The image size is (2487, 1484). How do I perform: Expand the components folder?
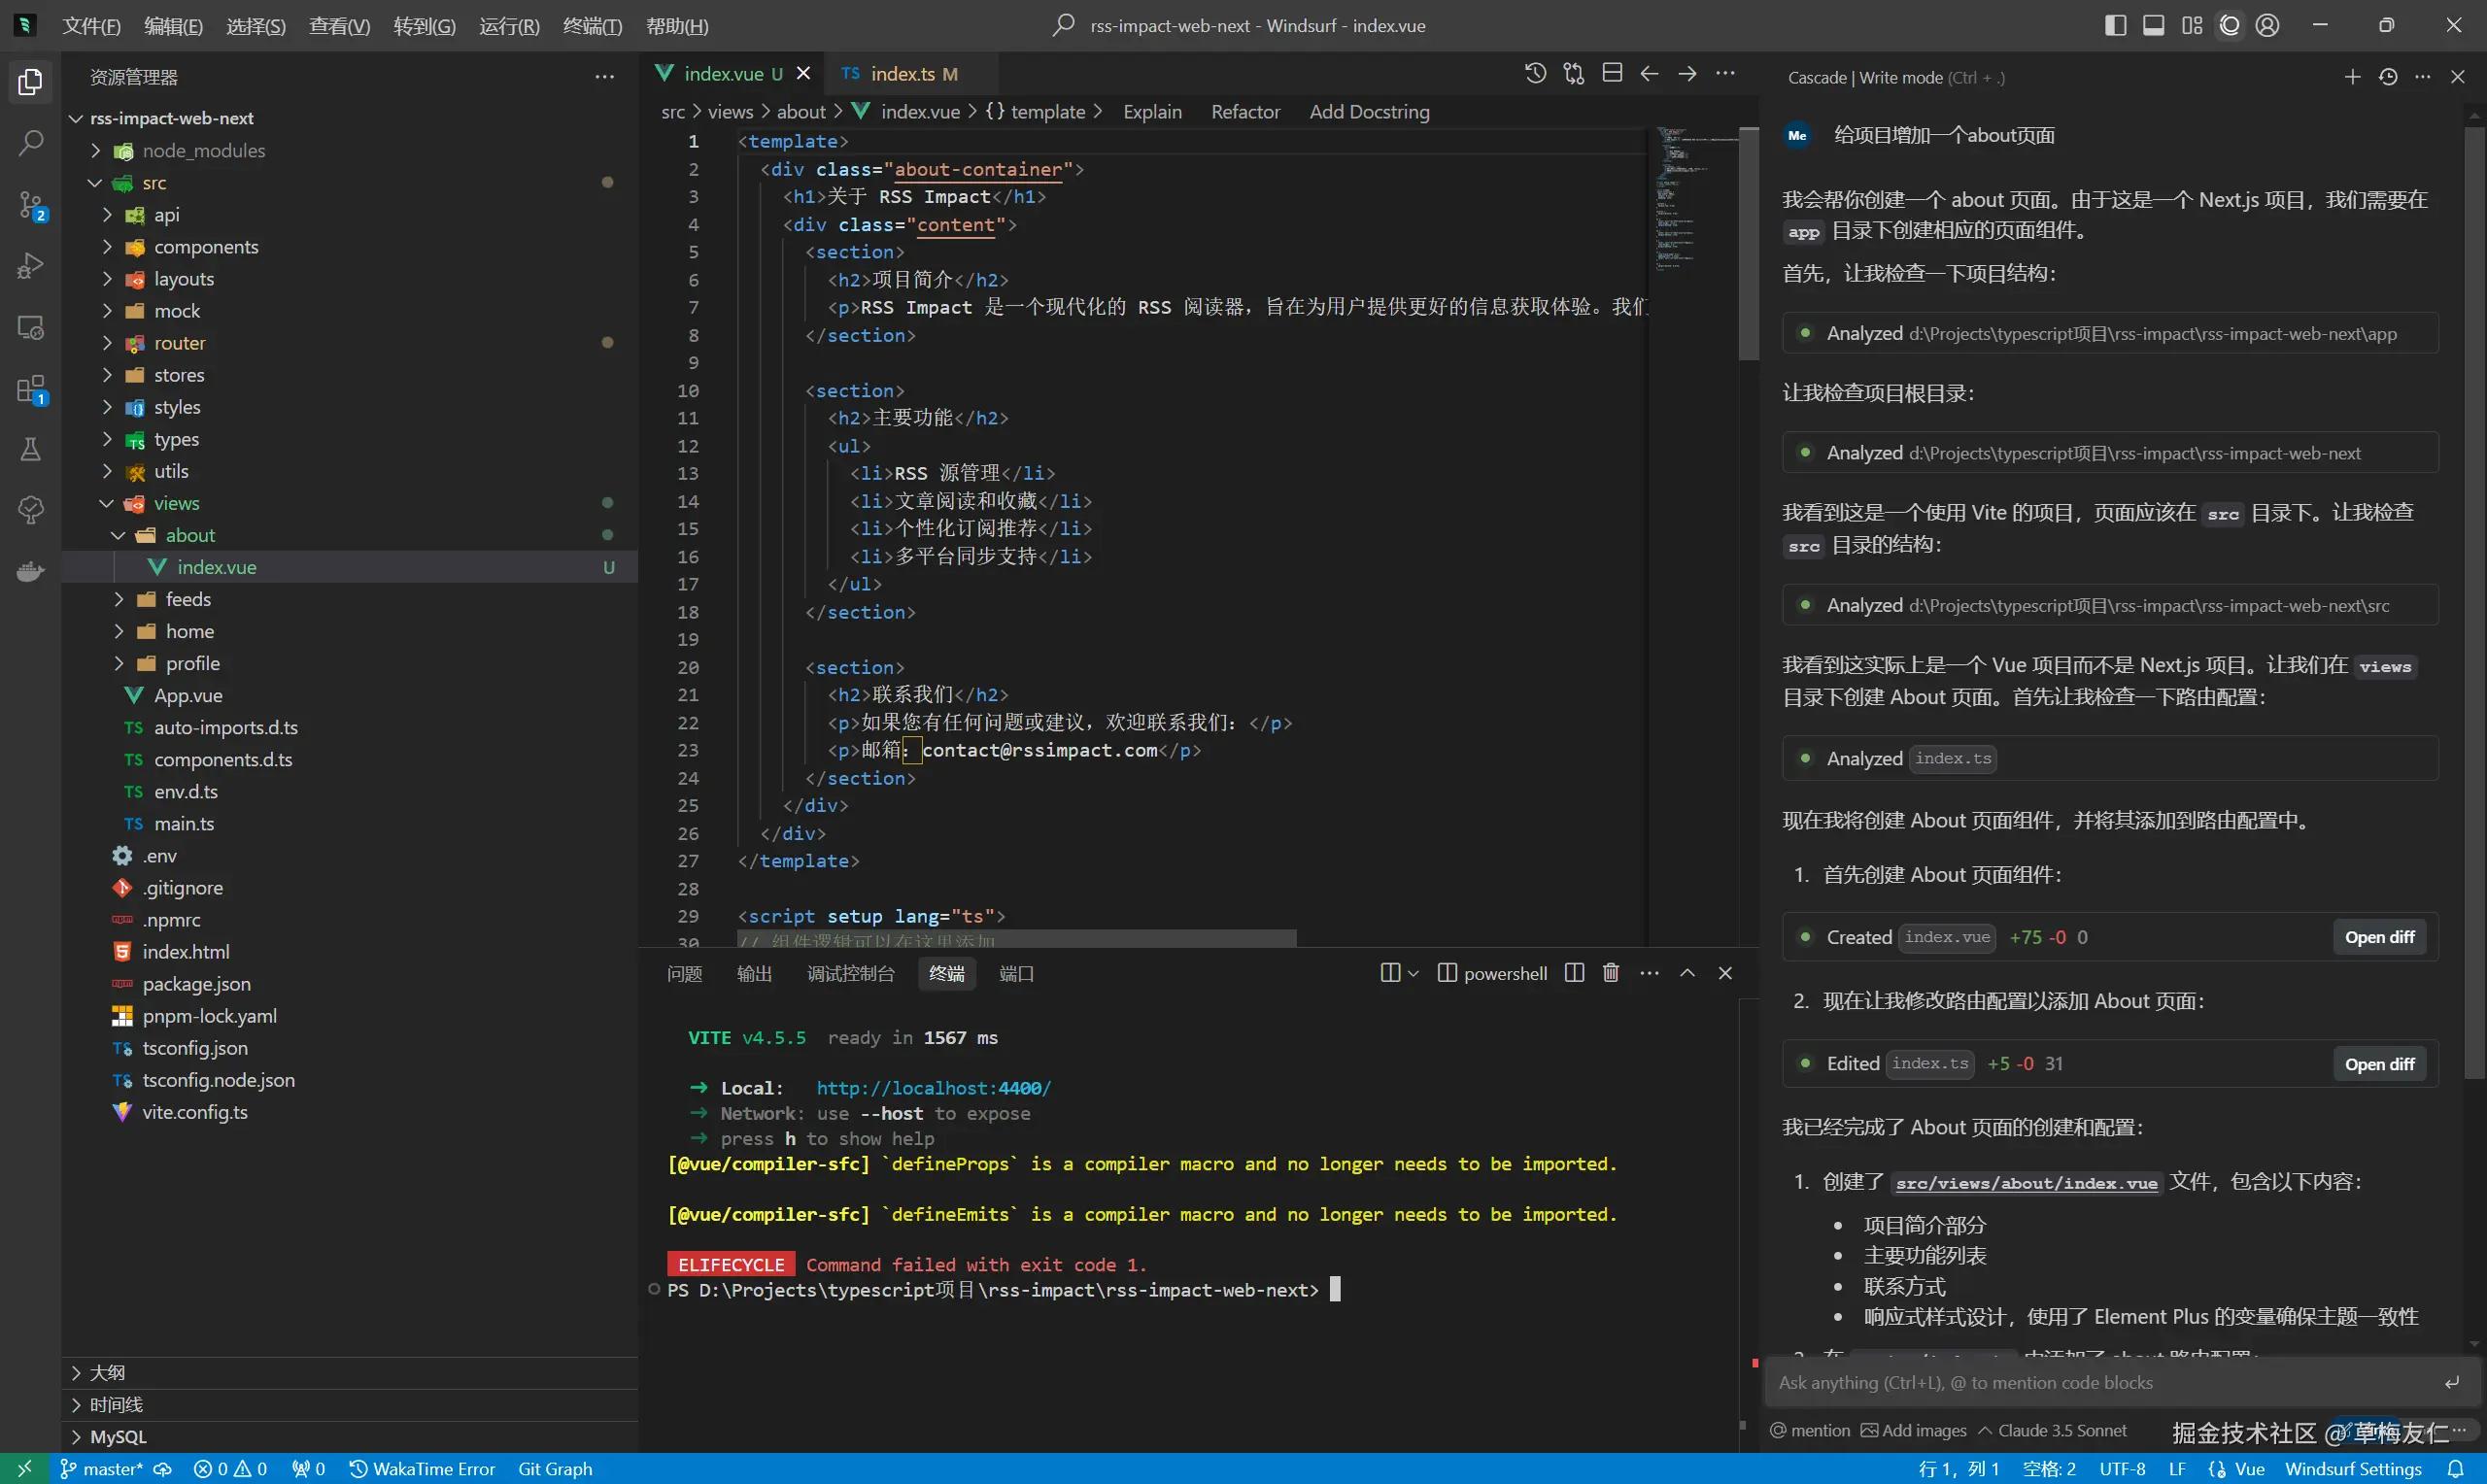tap(107, 247)
